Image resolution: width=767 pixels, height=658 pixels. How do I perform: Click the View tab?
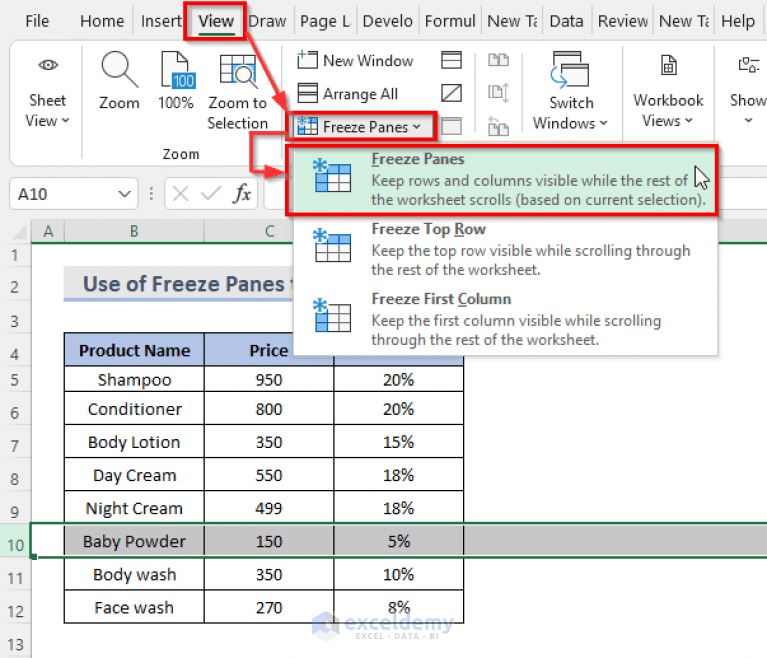(x=216, y=22)
